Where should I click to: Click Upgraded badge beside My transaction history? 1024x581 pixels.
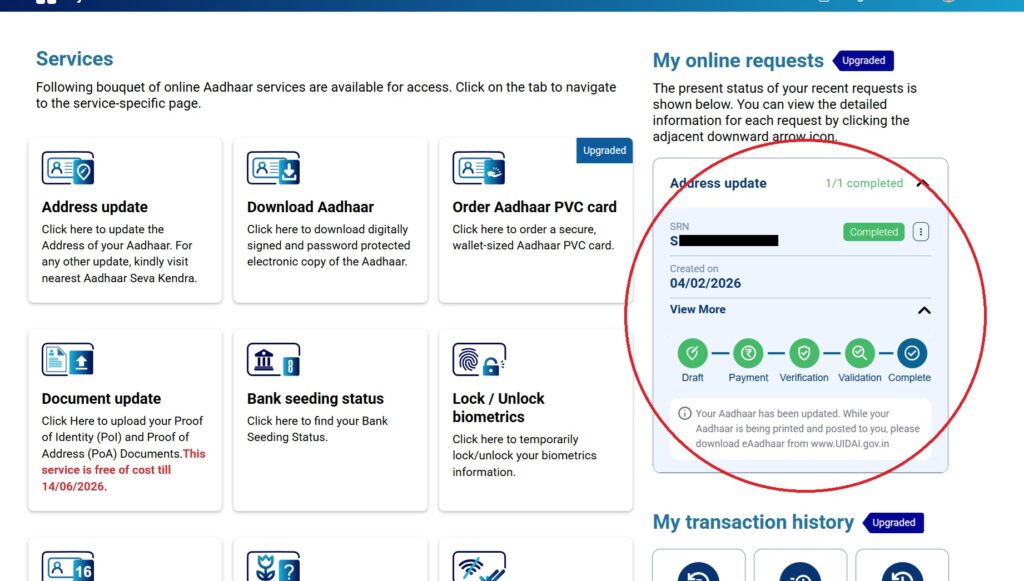click(x=893, y=522)
